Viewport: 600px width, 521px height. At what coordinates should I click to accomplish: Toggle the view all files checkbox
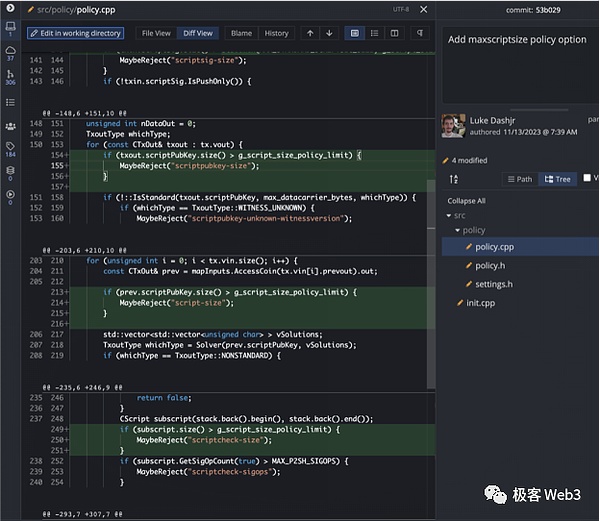click(x=587, y=178)
